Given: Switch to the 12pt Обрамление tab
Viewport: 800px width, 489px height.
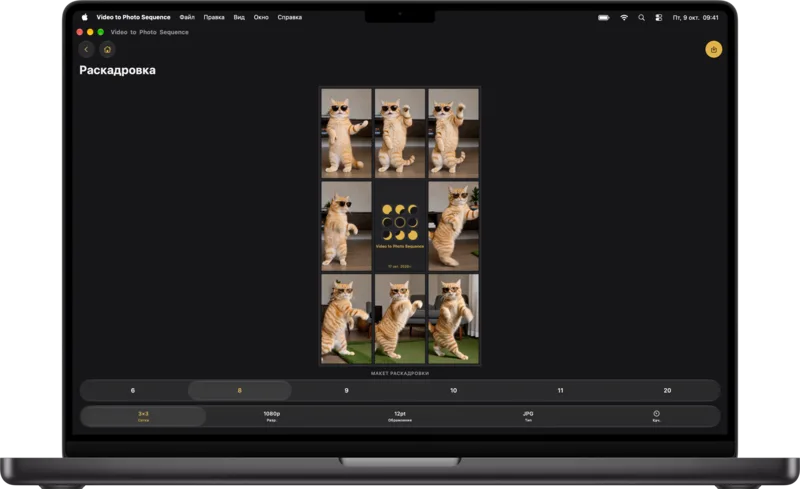Looking at the screenshot, I should pyautogui.click(x=400, y=416).
